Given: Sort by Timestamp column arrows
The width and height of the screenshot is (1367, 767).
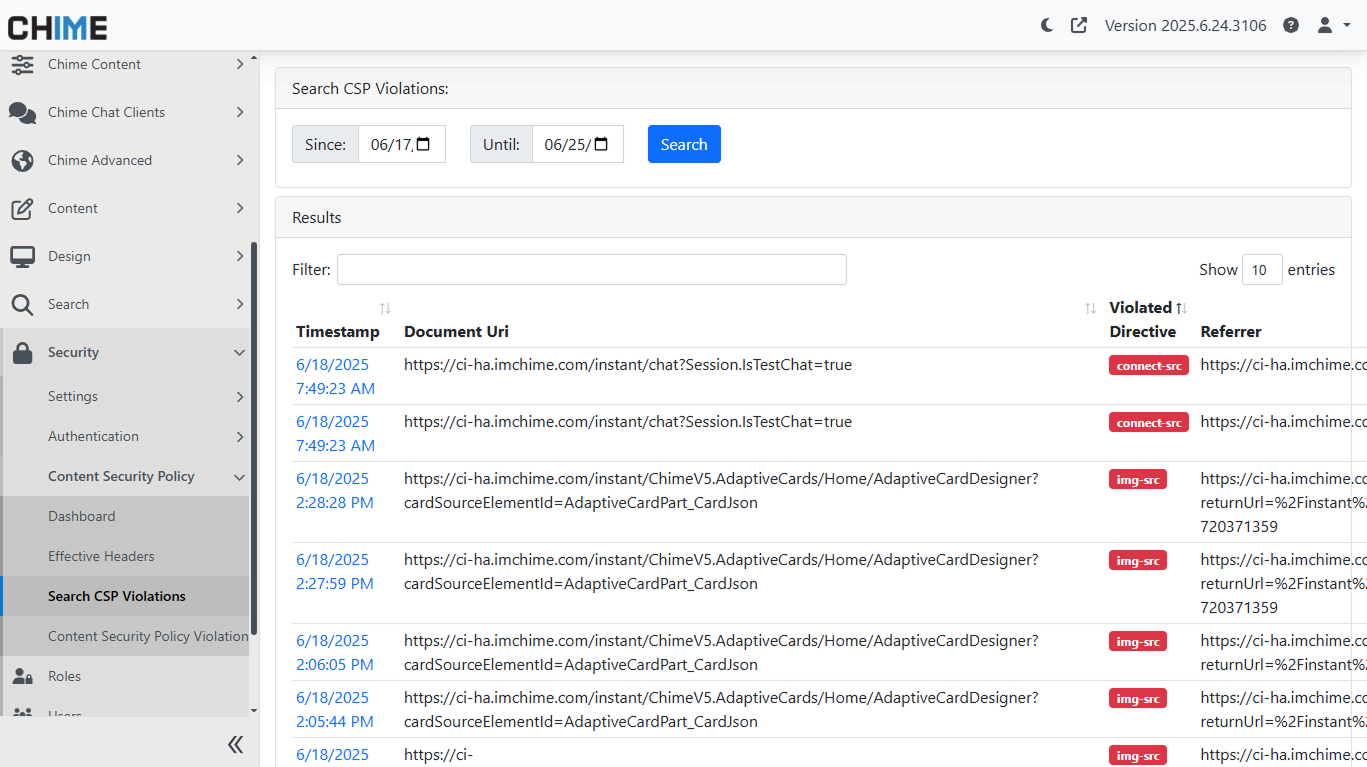Looking at the screenshot, I should click(385, 308).
